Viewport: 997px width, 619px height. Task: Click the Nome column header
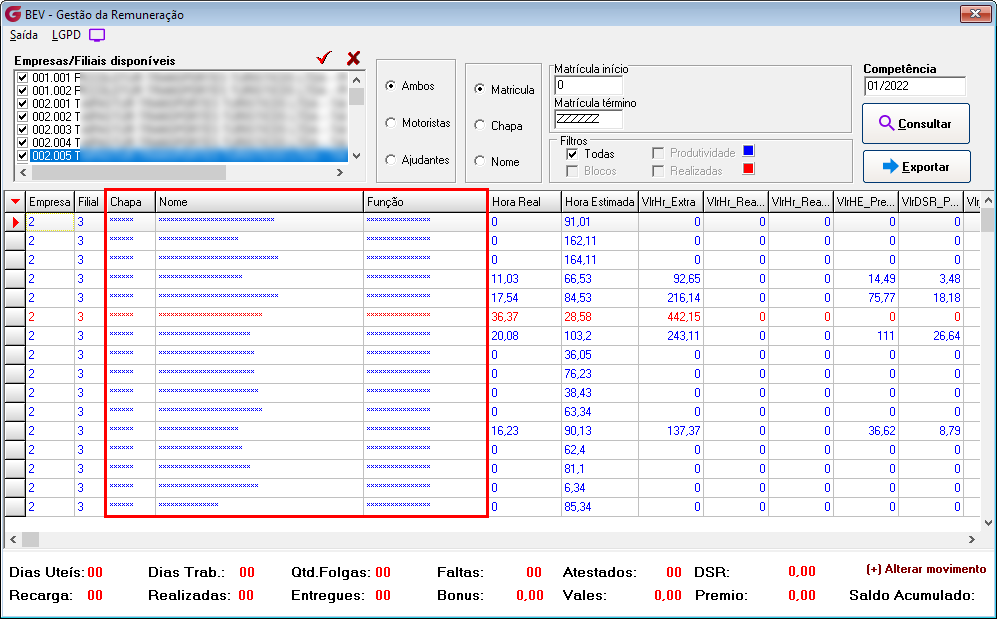coord(259,202)
